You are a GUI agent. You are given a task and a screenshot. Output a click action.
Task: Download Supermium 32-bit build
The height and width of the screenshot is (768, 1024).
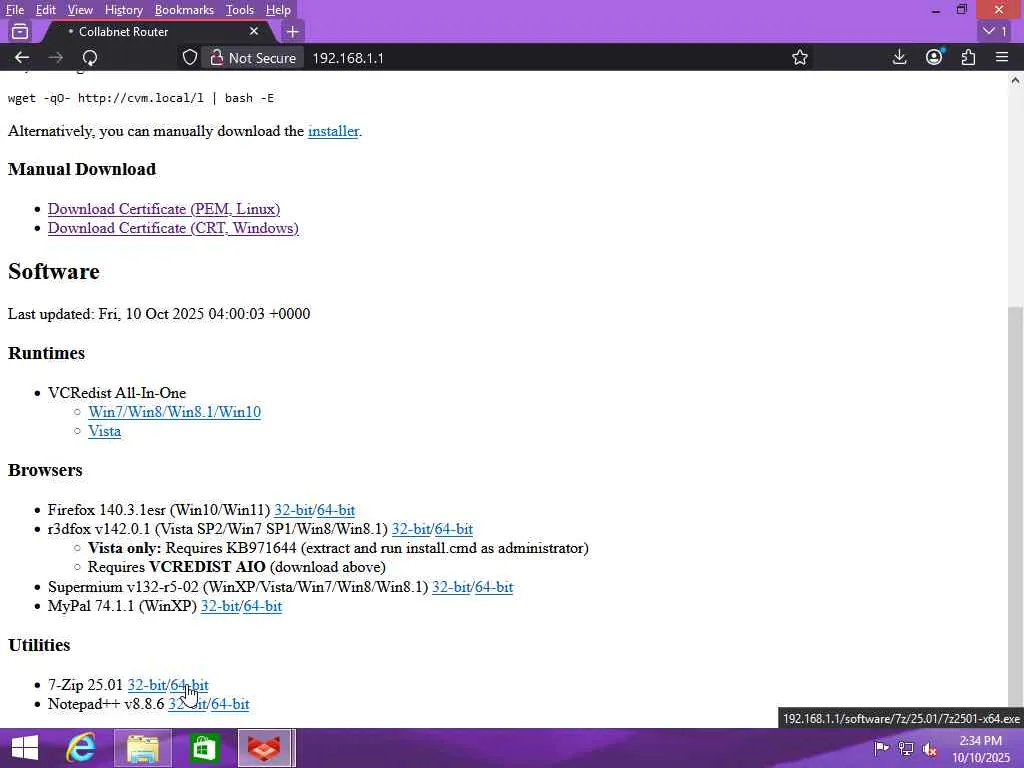451,586
